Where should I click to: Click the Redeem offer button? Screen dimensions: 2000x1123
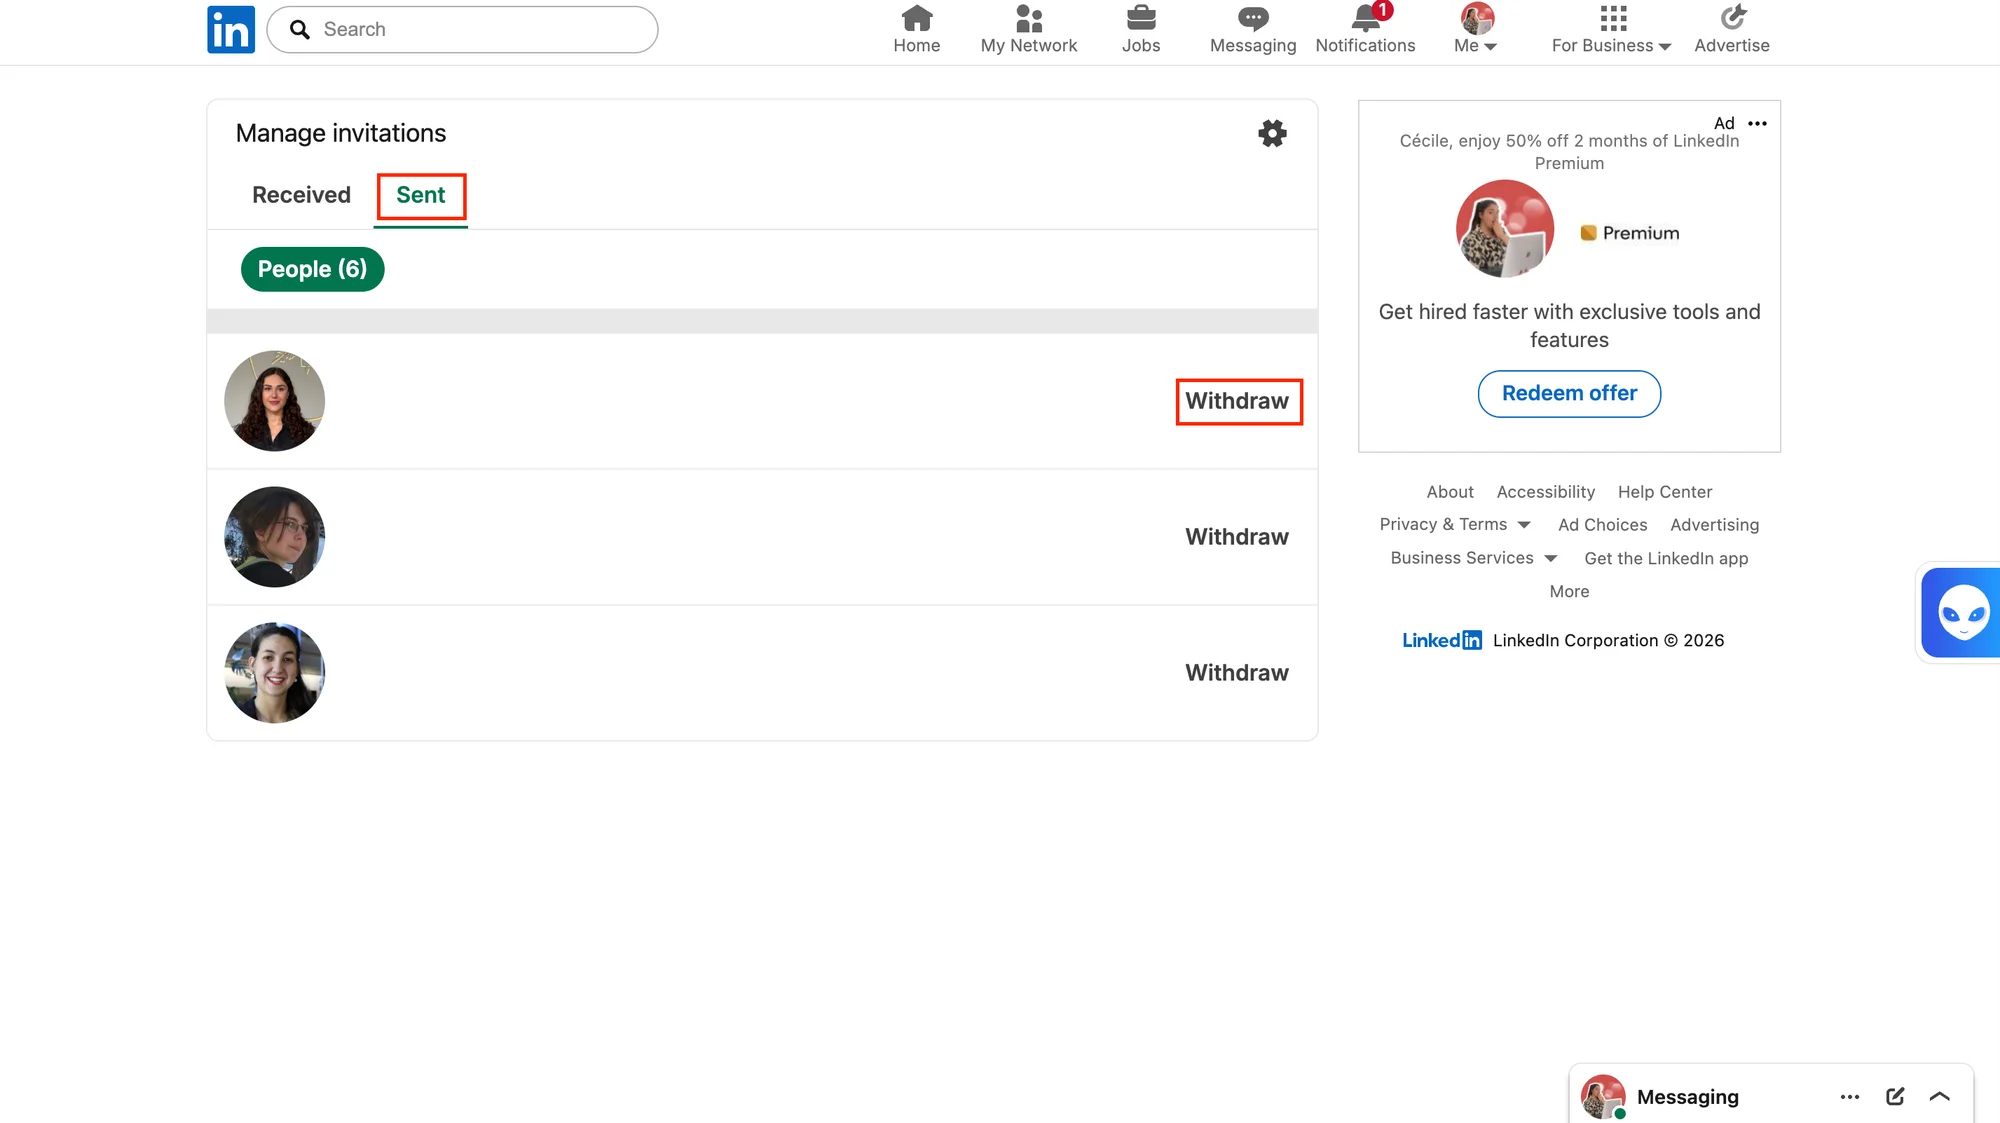(x=1569, y=393)
